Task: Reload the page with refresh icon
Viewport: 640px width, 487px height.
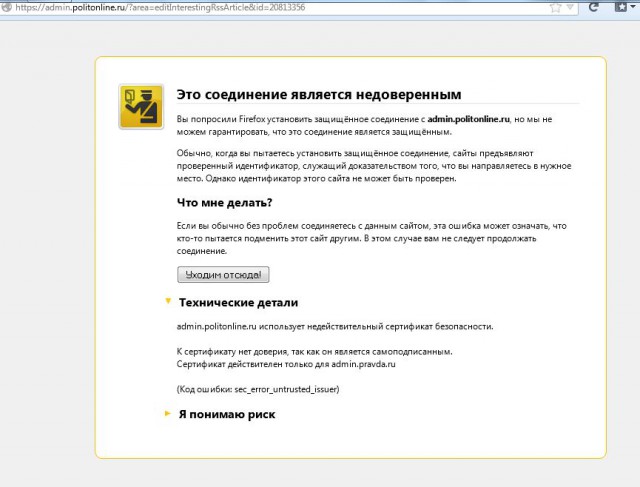Action: tap(594, 7)
